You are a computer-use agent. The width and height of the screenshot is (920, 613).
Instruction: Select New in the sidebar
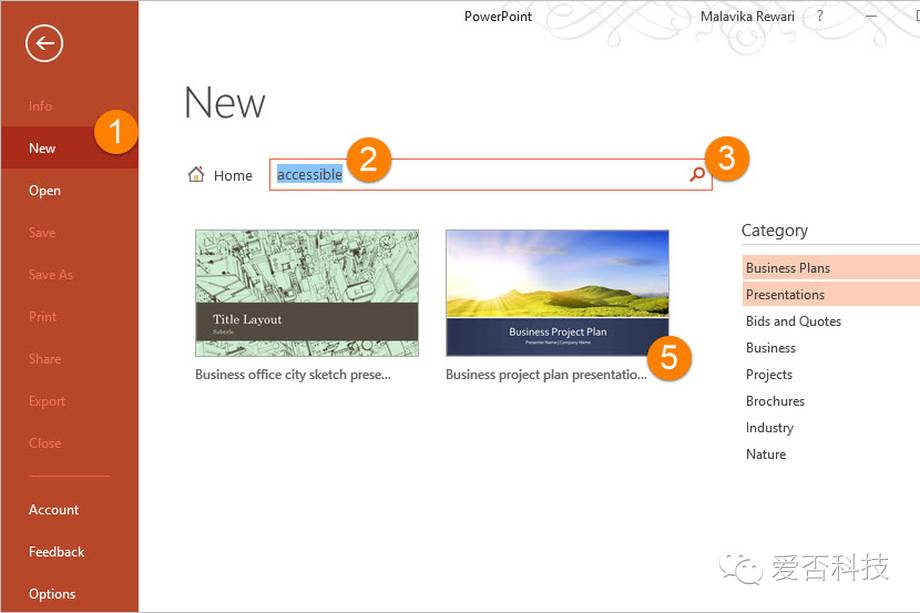click(69, 148)
